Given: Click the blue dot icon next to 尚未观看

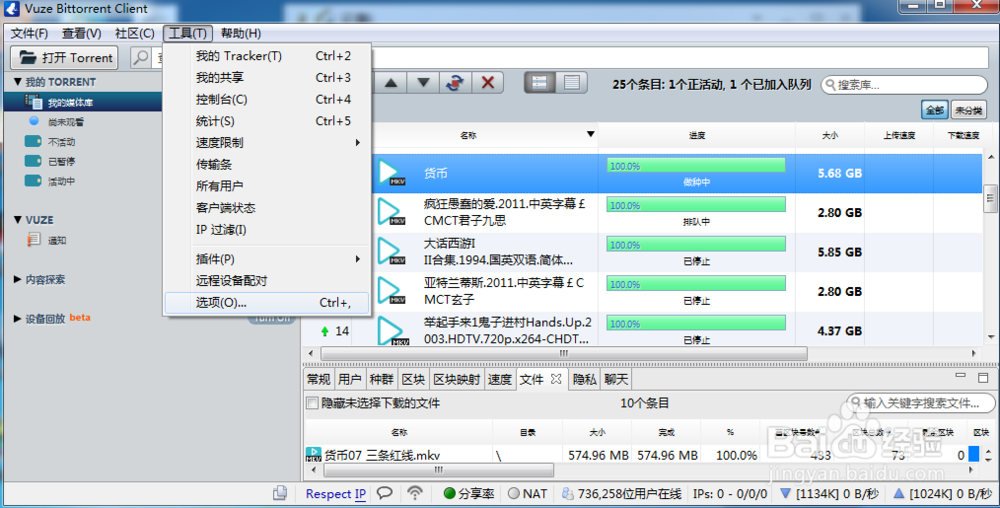Looking at the screenshot, I should pos(34,121).
